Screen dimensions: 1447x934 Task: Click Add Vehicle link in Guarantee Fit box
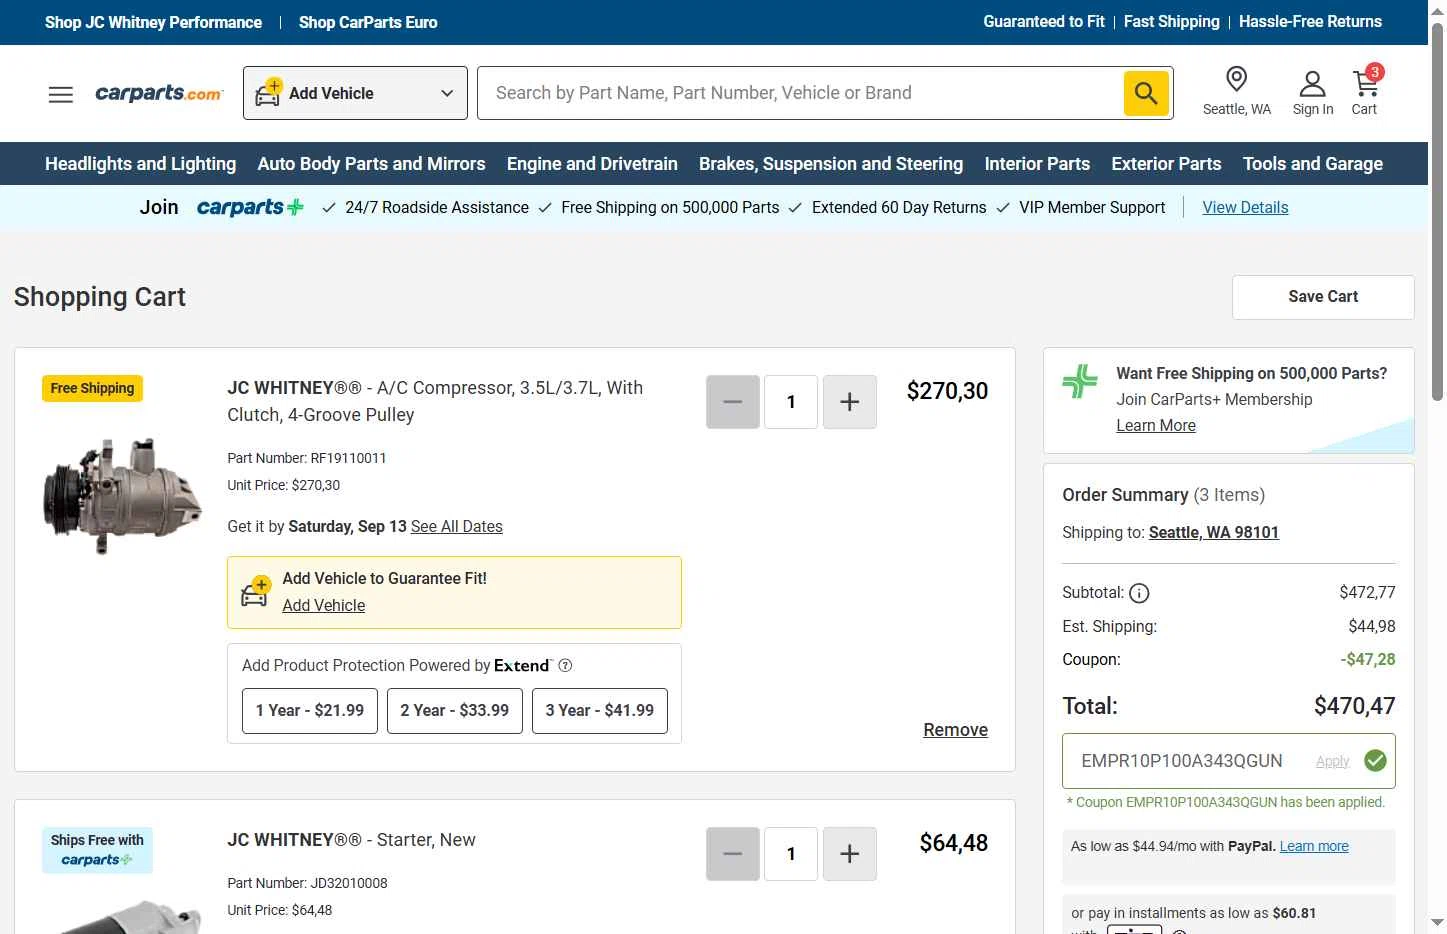tap(323, 605)
